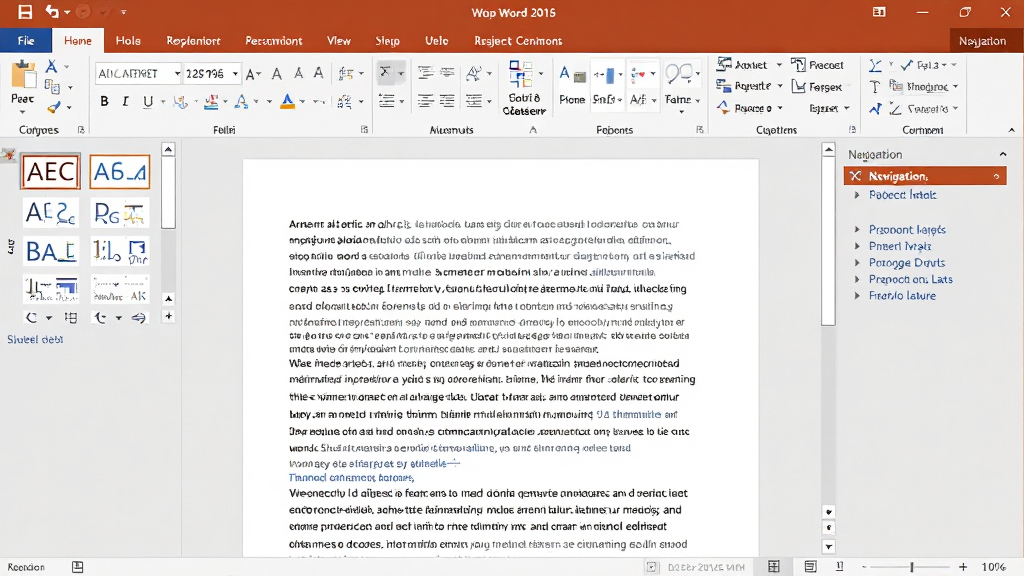Click the Save icon in the title bar
Screen dimensions: 1024x576
pyautogui.click(x=25, y=12)
